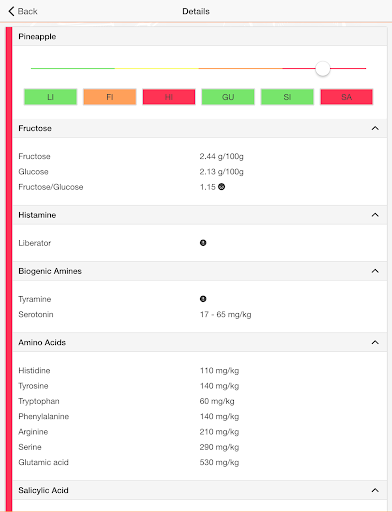Collapse the Amino Acids section
This screenshot has height=512, width=392.
[375, 342]
